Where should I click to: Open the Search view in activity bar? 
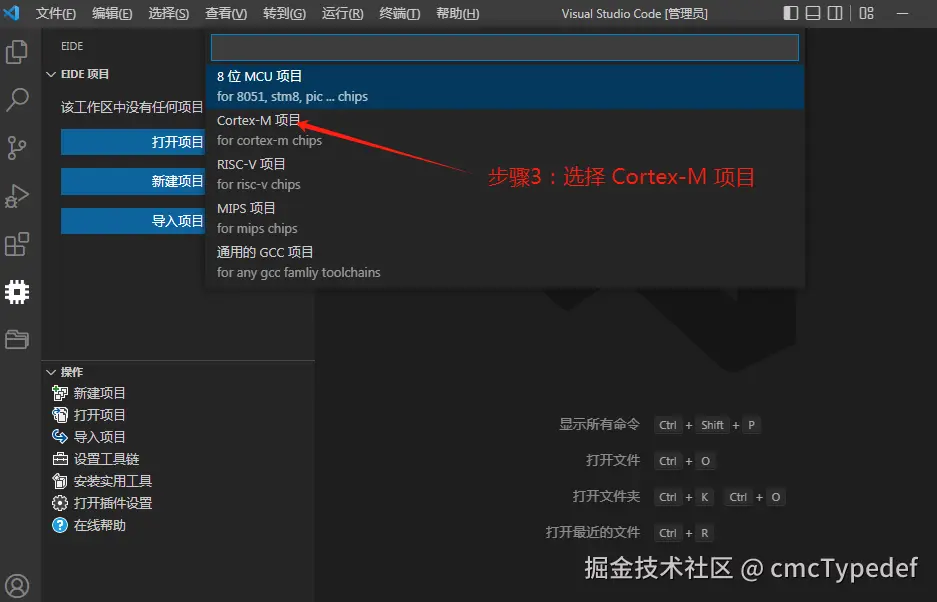coord(17,100)
